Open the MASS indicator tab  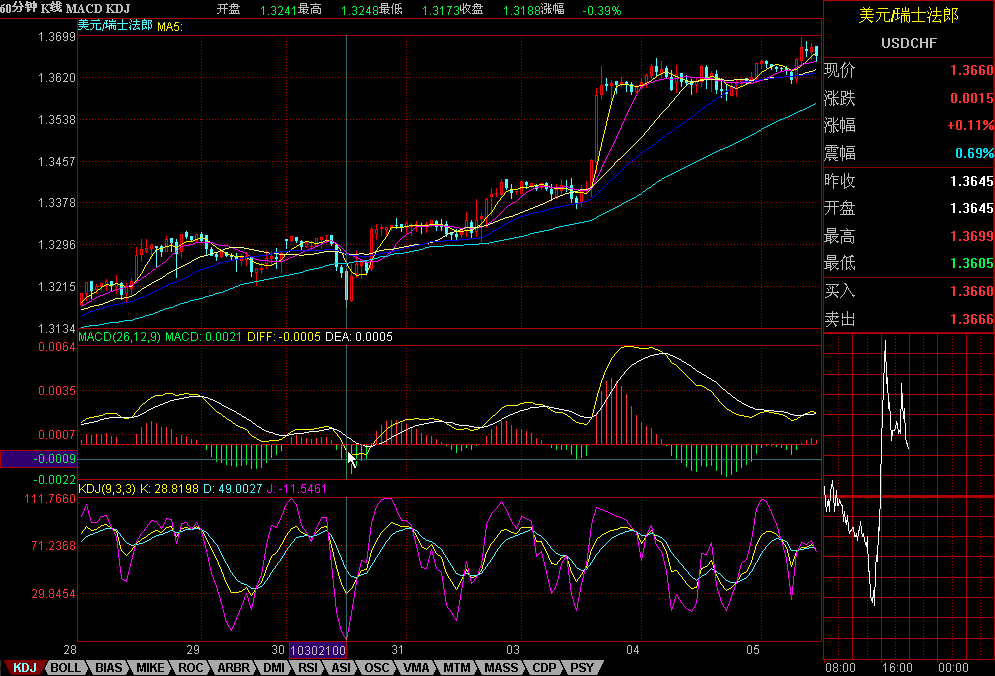point(501,667)
